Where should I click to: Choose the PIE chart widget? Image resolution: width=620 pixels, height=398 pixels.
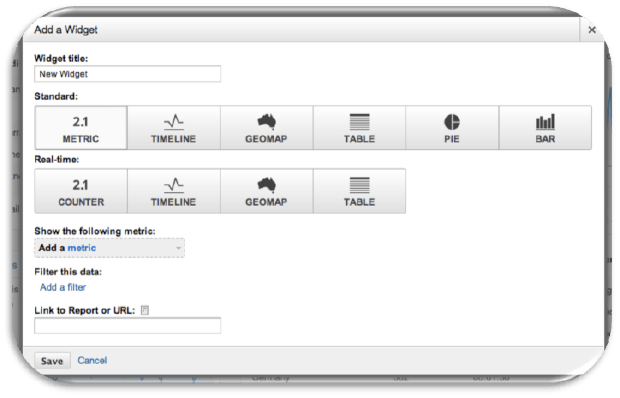452,128
